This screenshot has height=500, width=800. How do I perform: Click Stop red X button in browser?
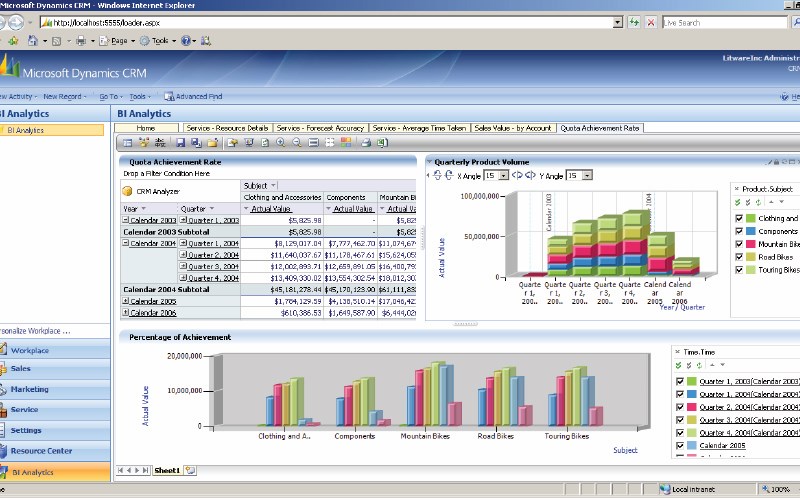click(x=651, y=22)
